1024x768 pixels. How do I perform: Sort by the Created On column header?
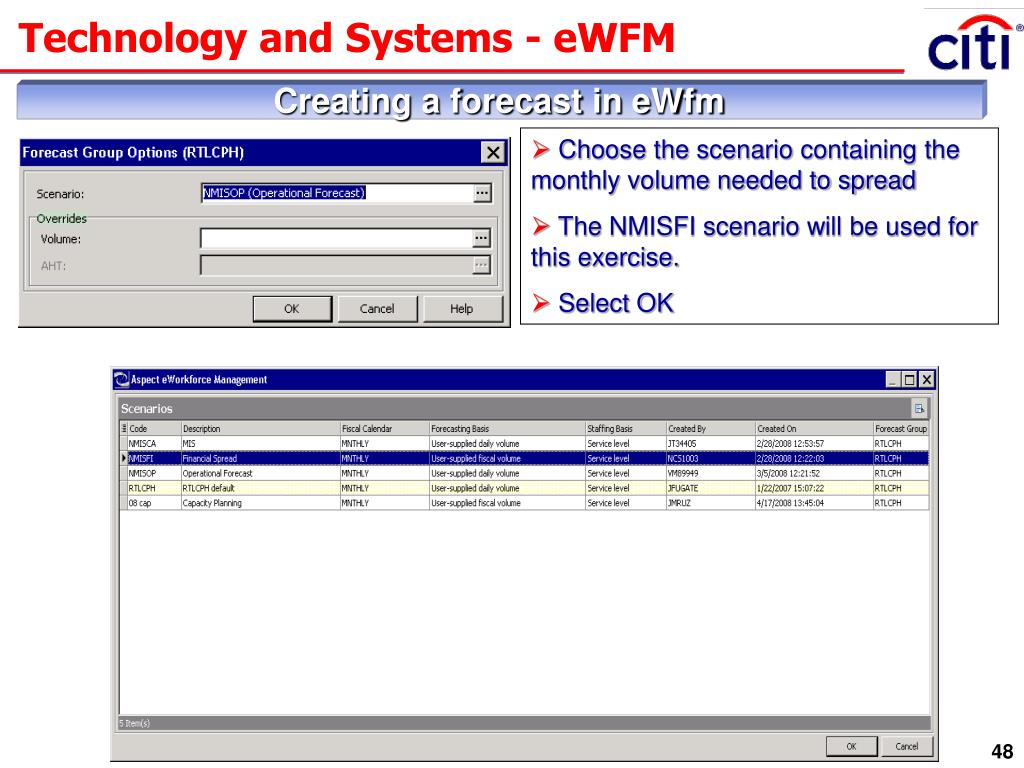tap(814, 428)
